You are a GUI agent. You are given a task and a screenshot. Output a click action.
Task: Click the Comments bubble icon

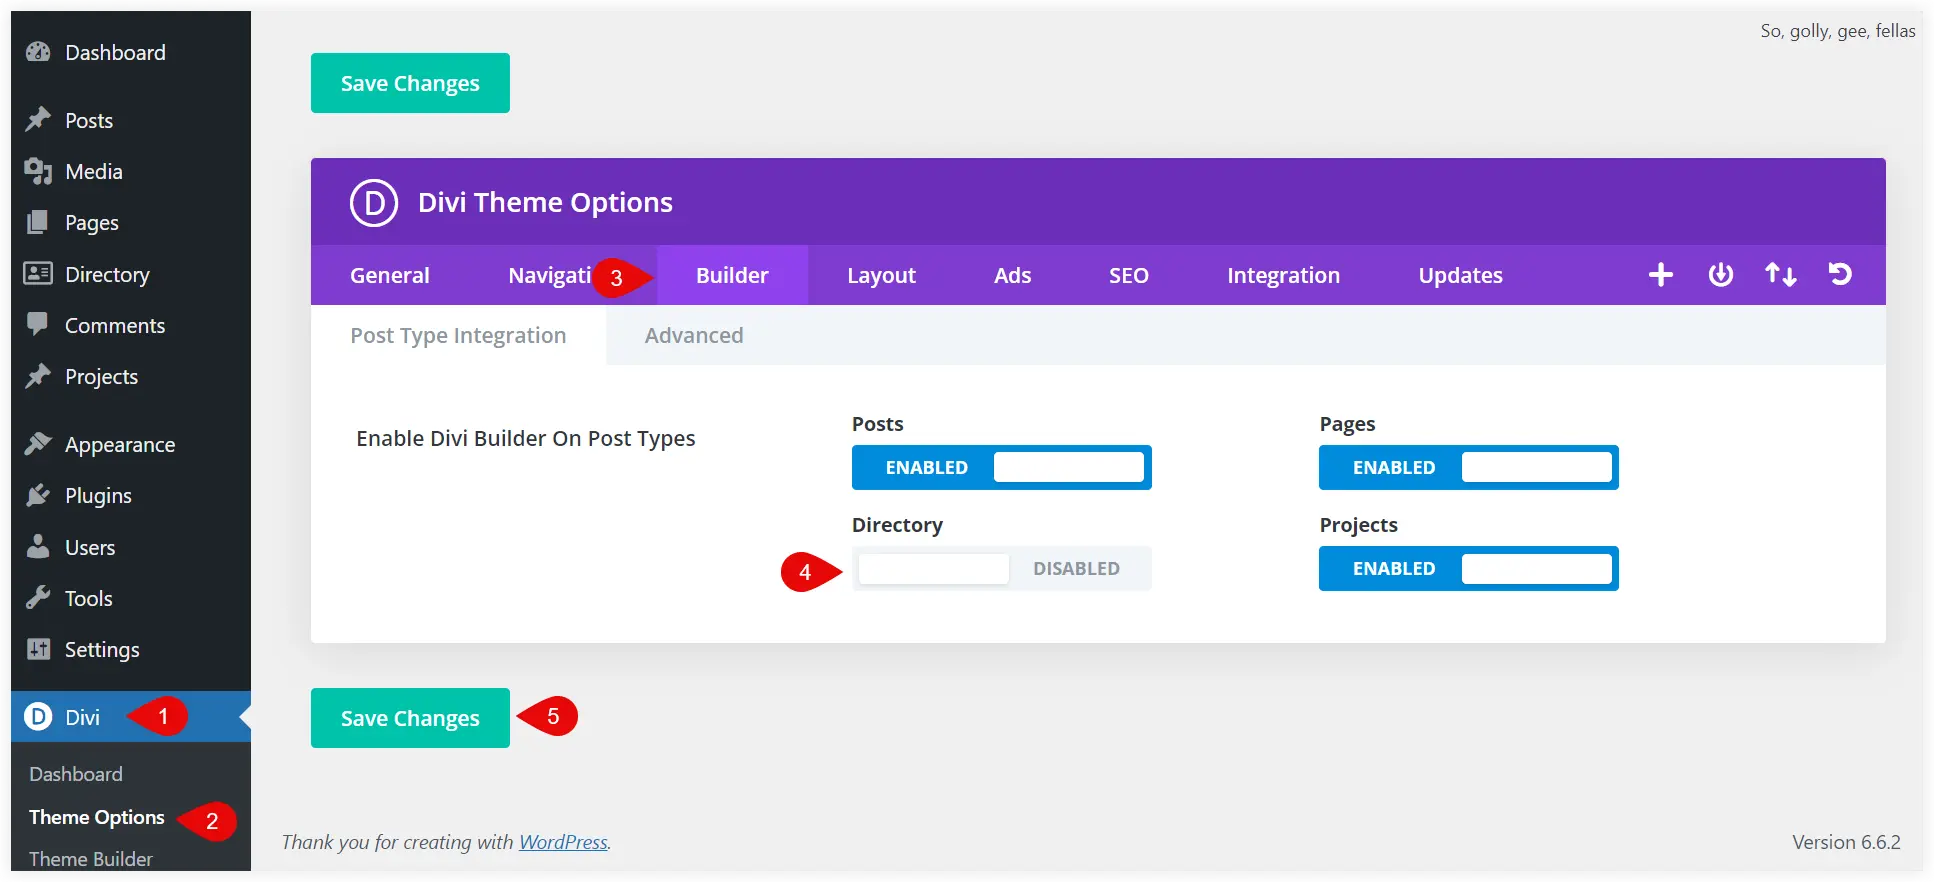[x=38, y=324]
